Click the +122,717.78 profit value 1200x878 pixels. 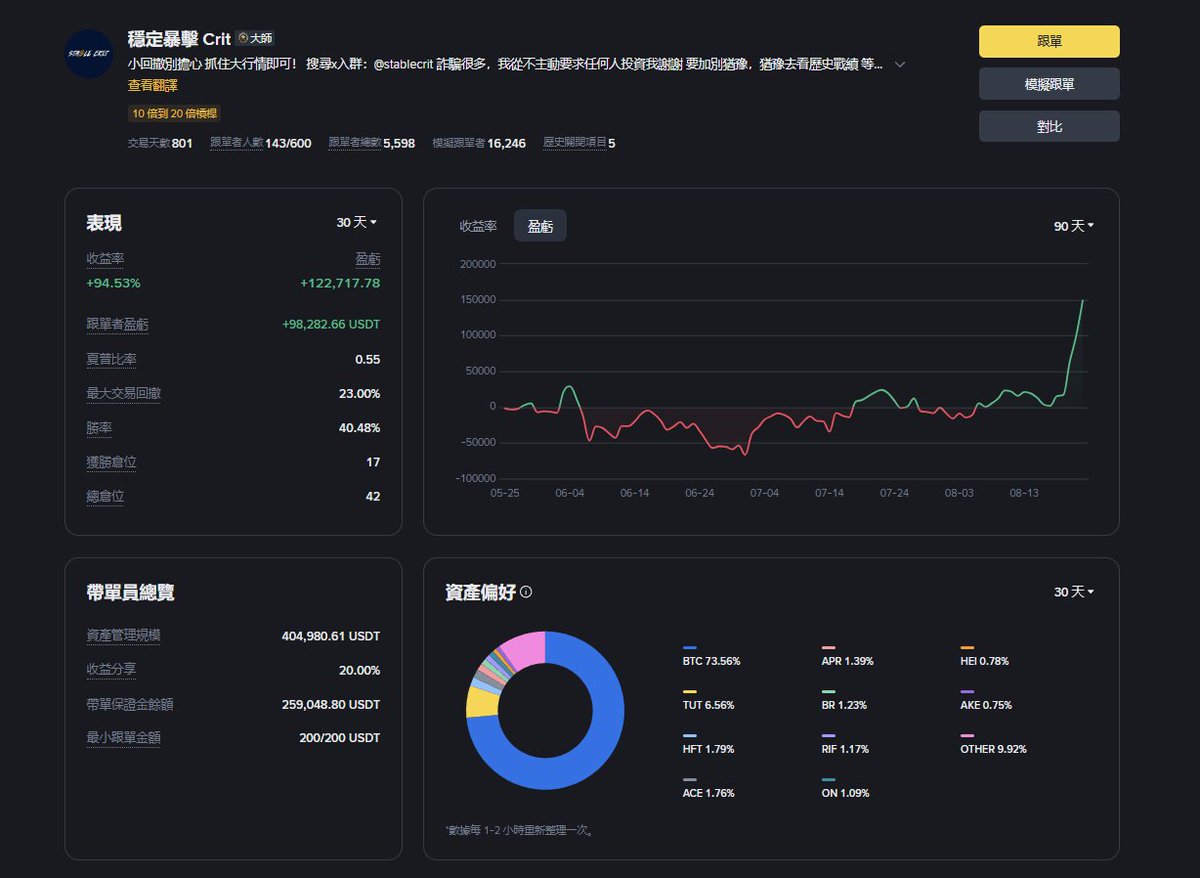pyautogui.click(x=340, y=283)
